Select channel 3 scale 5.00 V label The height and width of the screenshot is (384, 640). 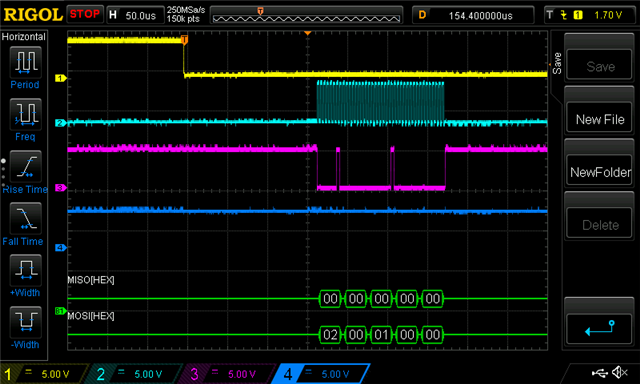tap(242, 374)
